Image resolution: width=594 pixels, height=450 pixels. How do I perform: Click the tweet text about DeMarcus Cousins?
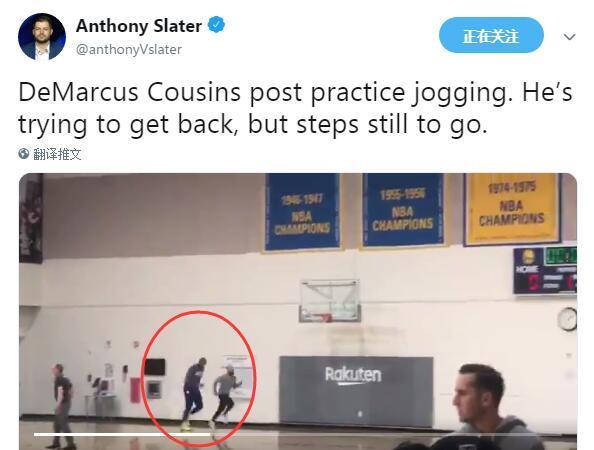[x=295, y=108]
